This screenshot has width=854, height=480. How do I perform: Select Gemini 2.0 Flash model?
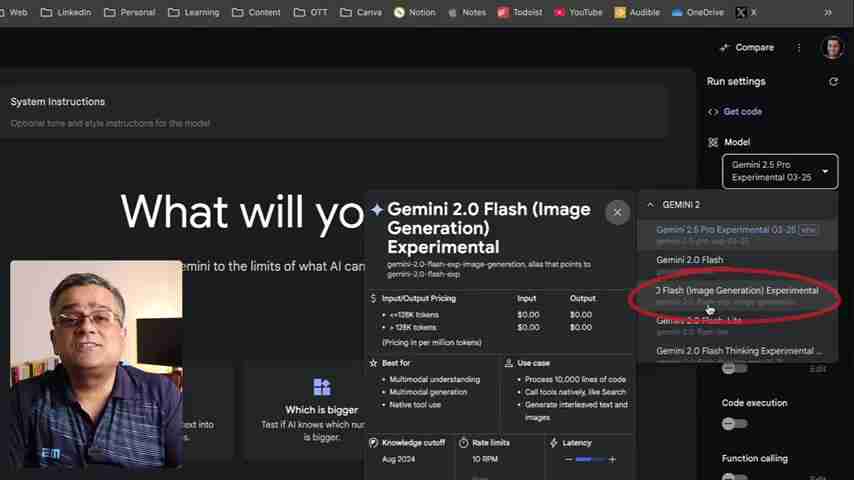click(x=737, y=265)
